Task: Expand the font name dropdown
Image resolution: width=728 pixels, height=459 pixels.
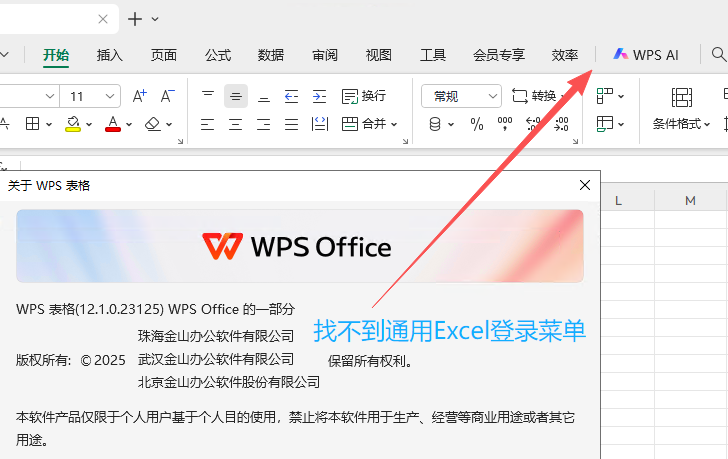Action: 50,96
